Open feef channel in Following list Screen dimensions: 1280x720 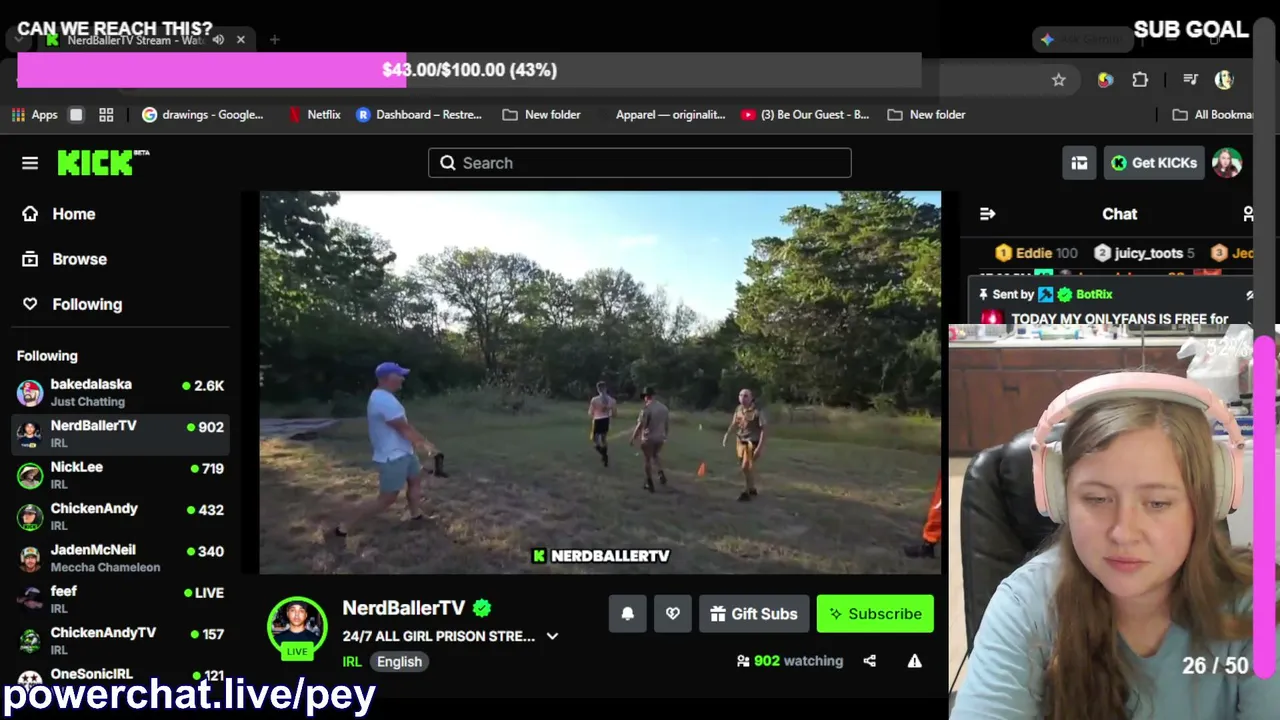tap(120, 599)
